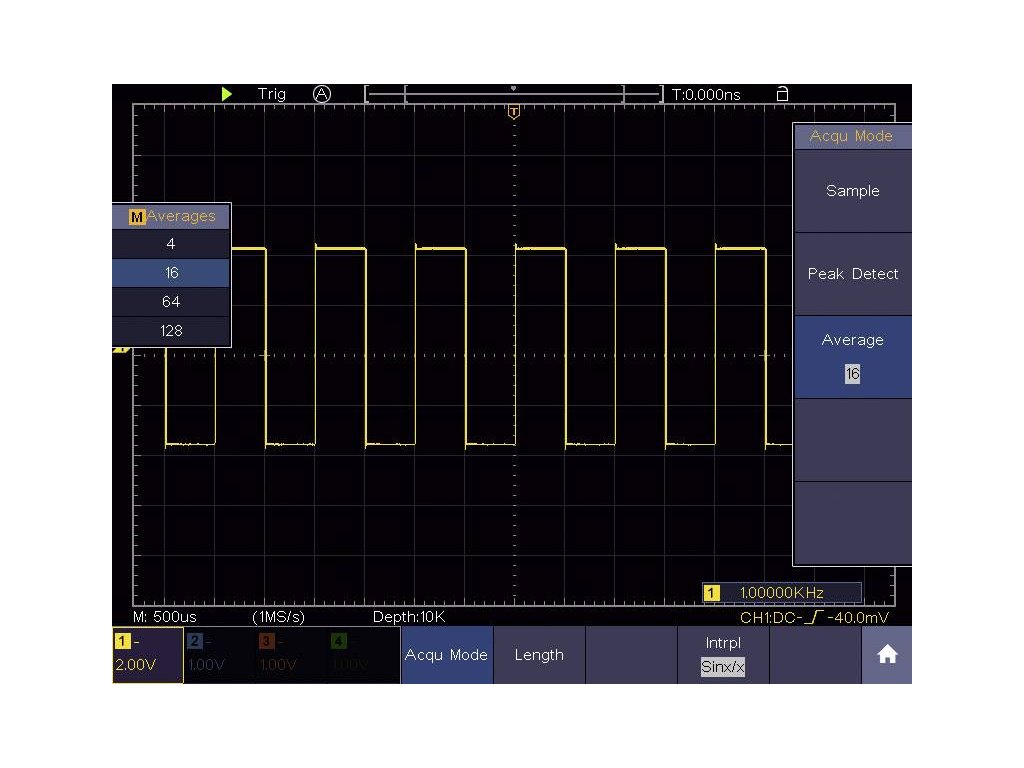The height and width of the screenshot is (768, 1024).
Task: Click the channel 1 ground level marker
Action: tap(121, 350)
